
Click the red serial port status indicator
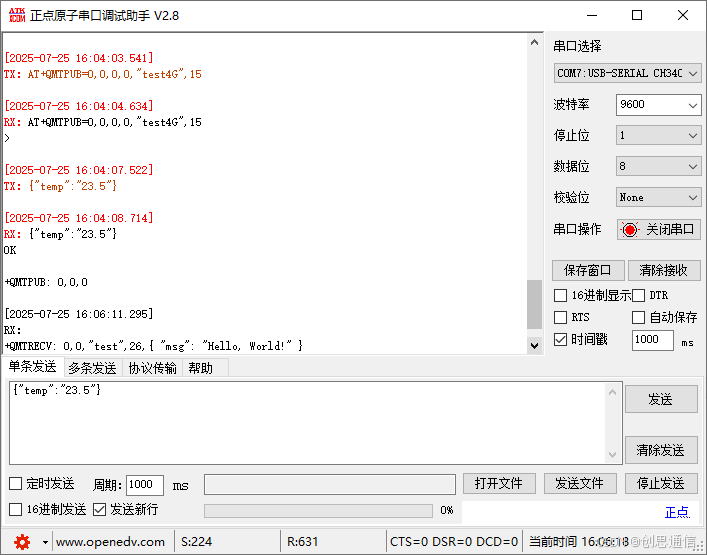pyautogui.click(x=629, y=229)
